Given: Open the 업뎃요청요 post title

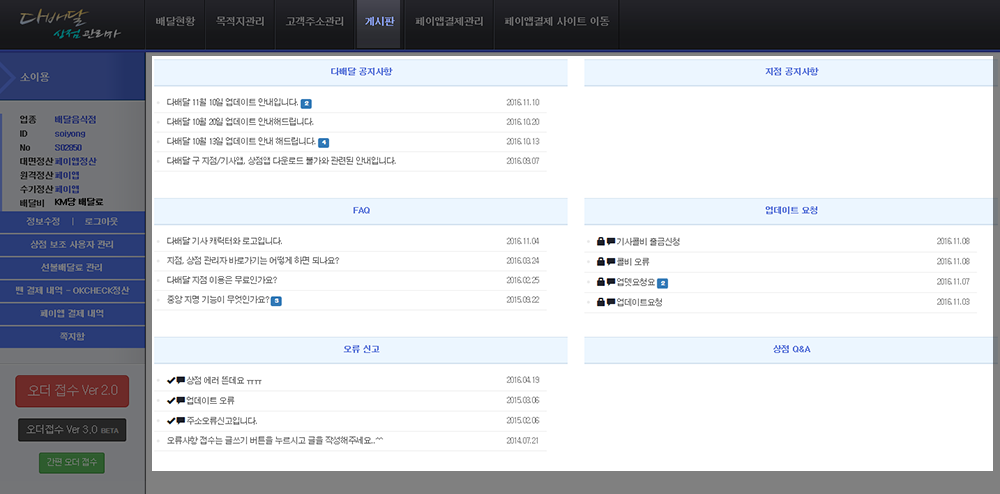Looking at the screenshot, I should [x=636, y=282].
